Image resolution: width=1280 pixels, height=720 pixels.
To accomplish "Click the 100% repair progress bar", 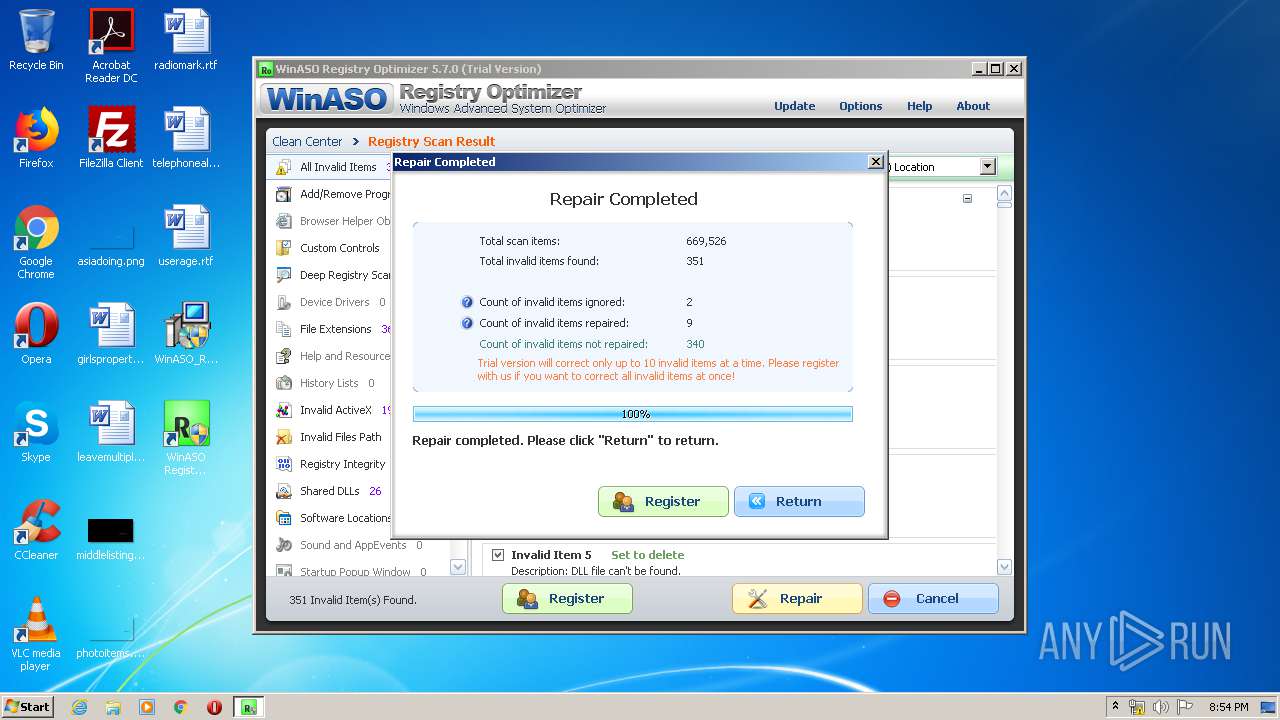I will [x=633, y=414].
